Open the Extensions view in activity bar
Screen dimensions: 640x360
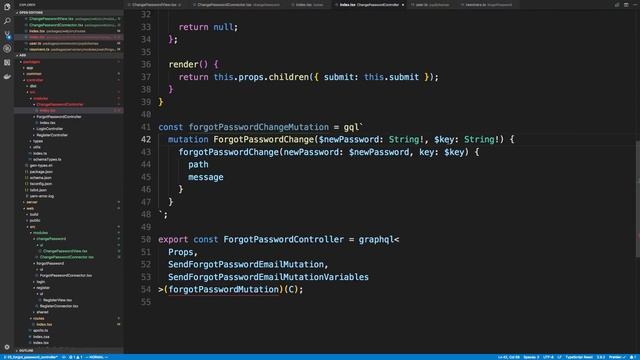7,62
